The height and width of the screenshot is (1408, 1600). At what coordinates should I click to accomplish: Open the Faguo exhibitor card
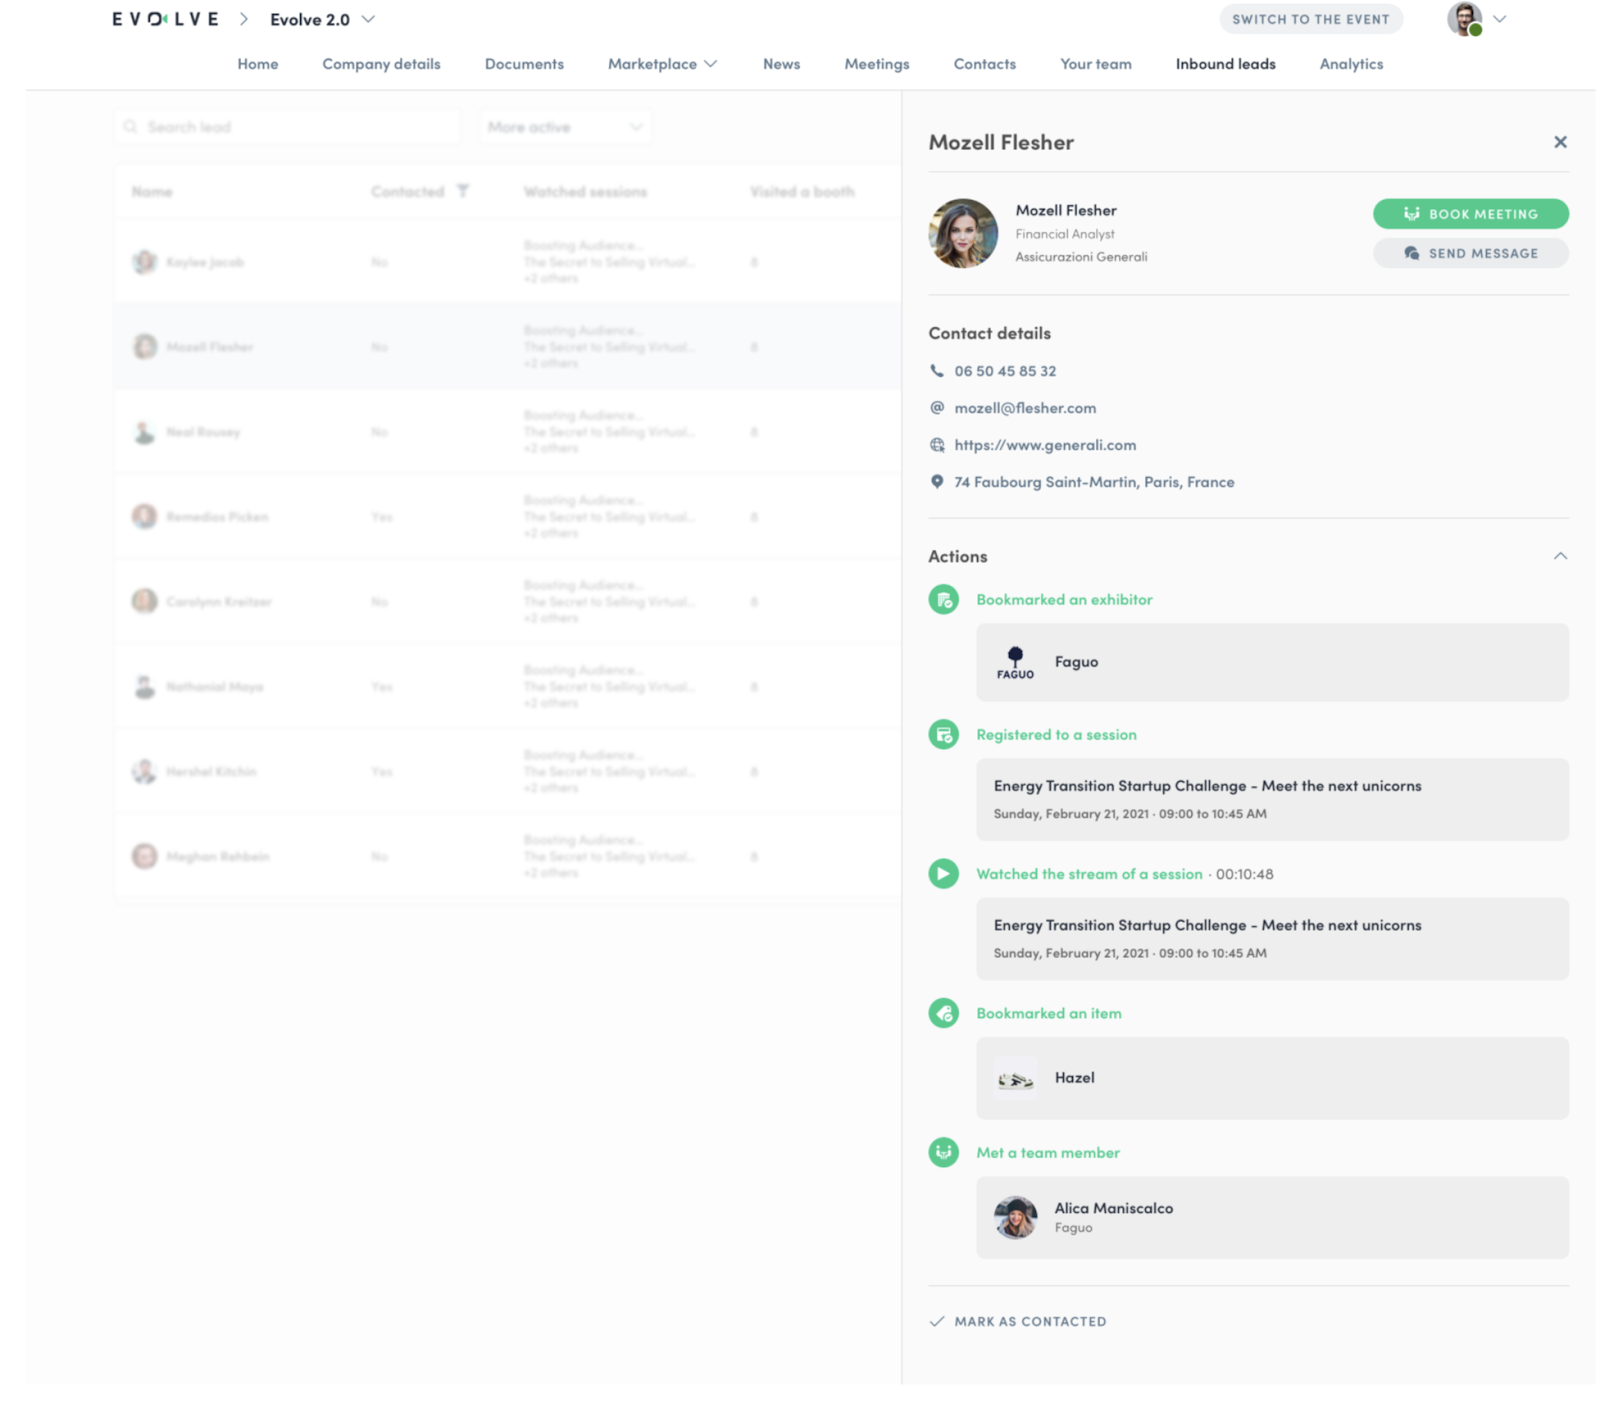click(1272, 662)
